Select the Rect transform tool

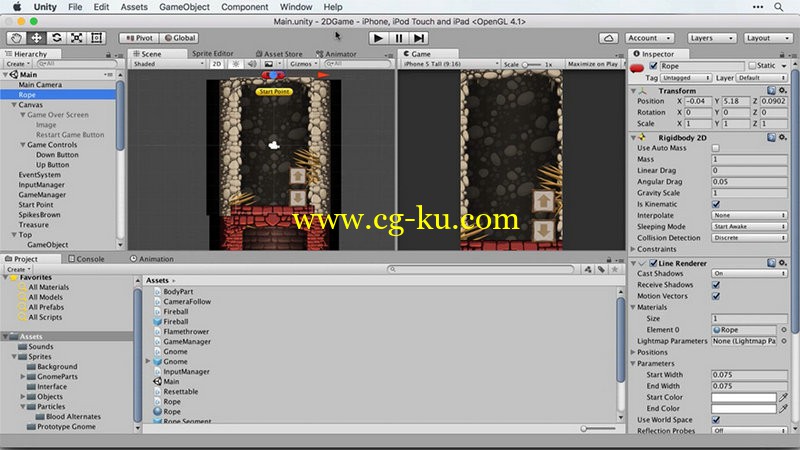click(x=96, y=38)
